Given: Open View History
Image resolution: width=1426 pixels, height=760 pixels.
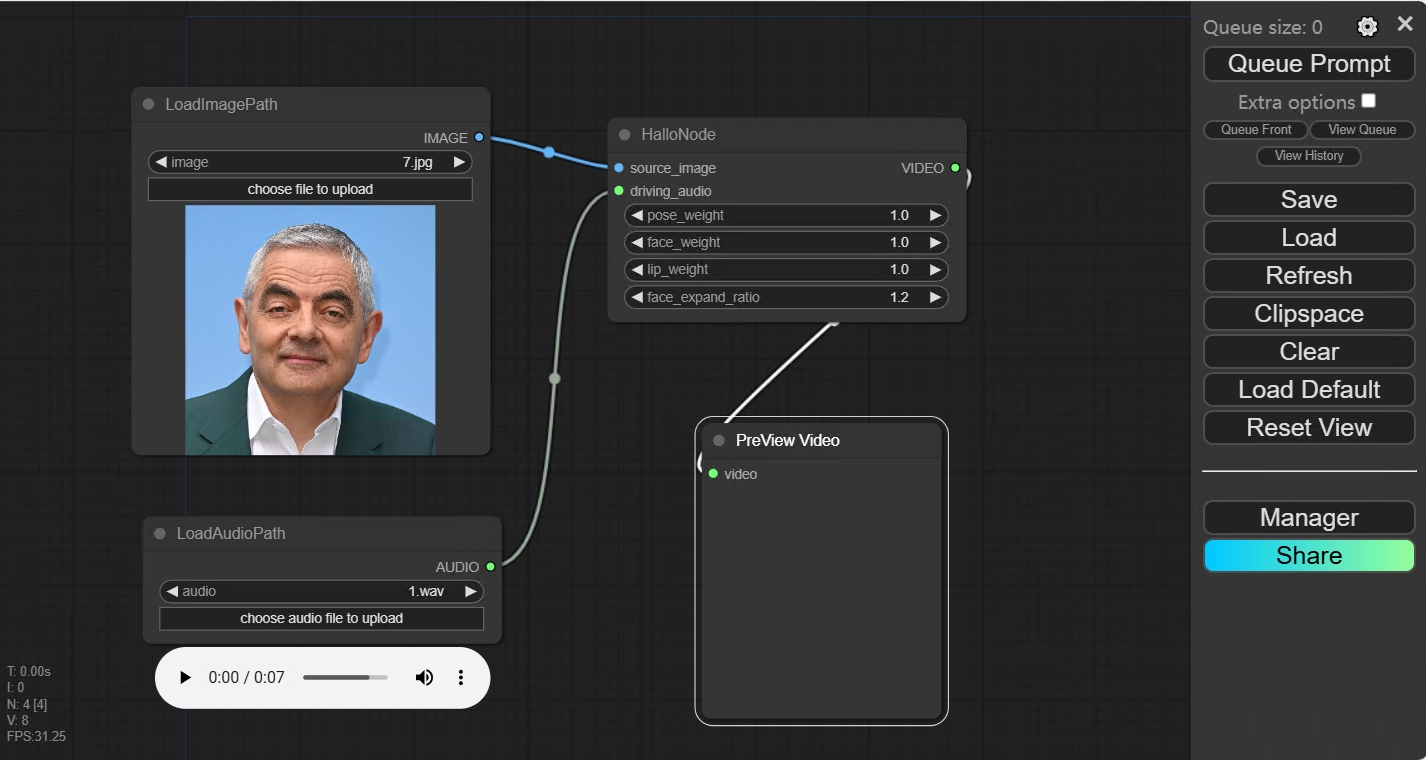Looking at the screenshot, I should click(1309, 156).
